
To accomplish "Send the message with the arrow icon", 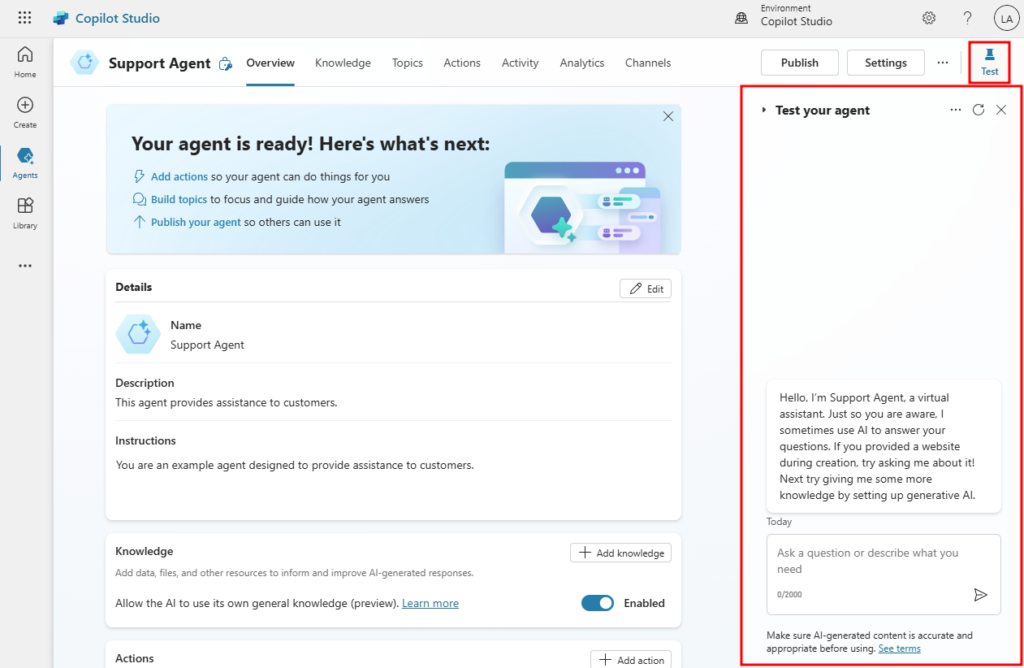I will click(980, 594).
